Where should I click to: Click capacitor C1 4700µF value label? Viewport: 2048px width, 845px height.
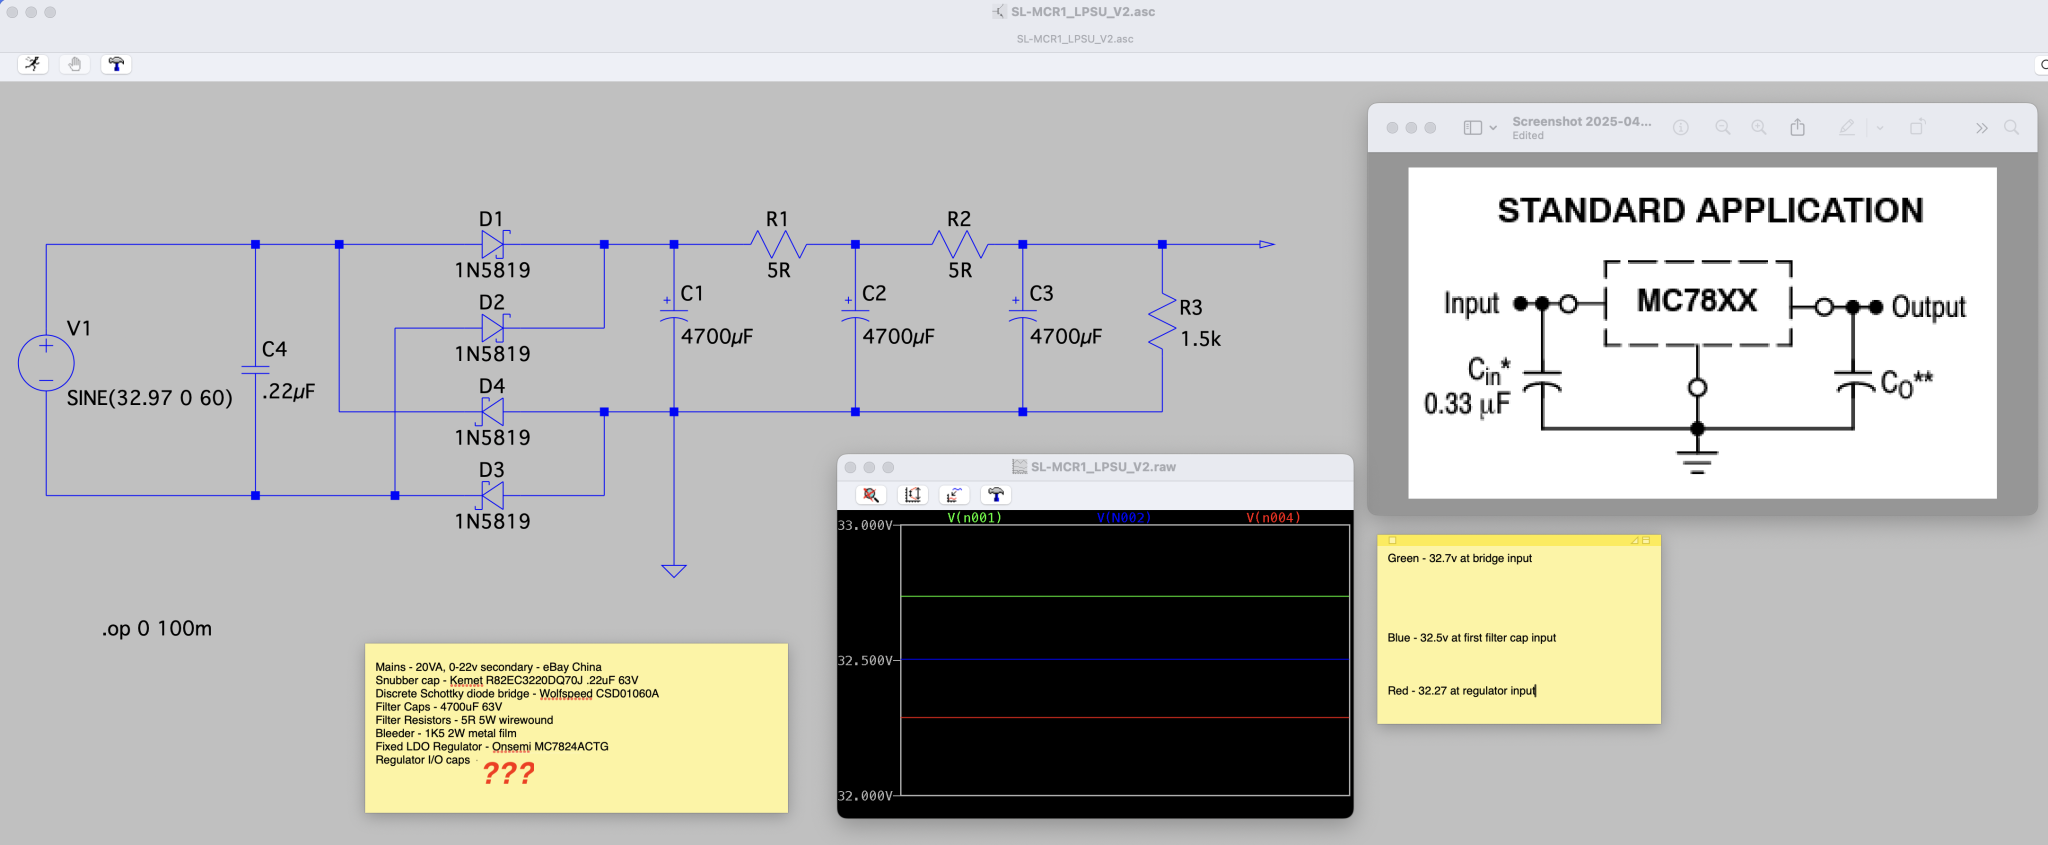[x=717, y=337]
